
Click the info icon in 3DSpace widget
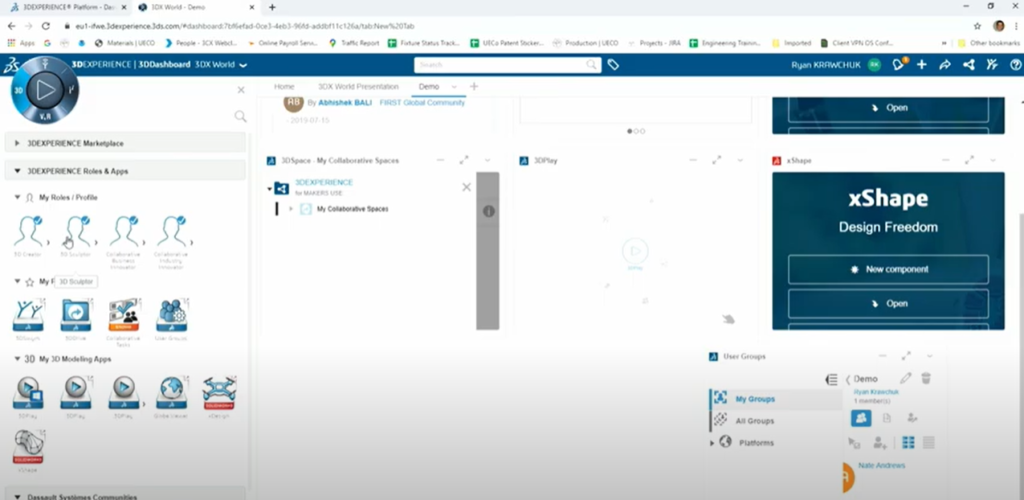click(488, 211)
